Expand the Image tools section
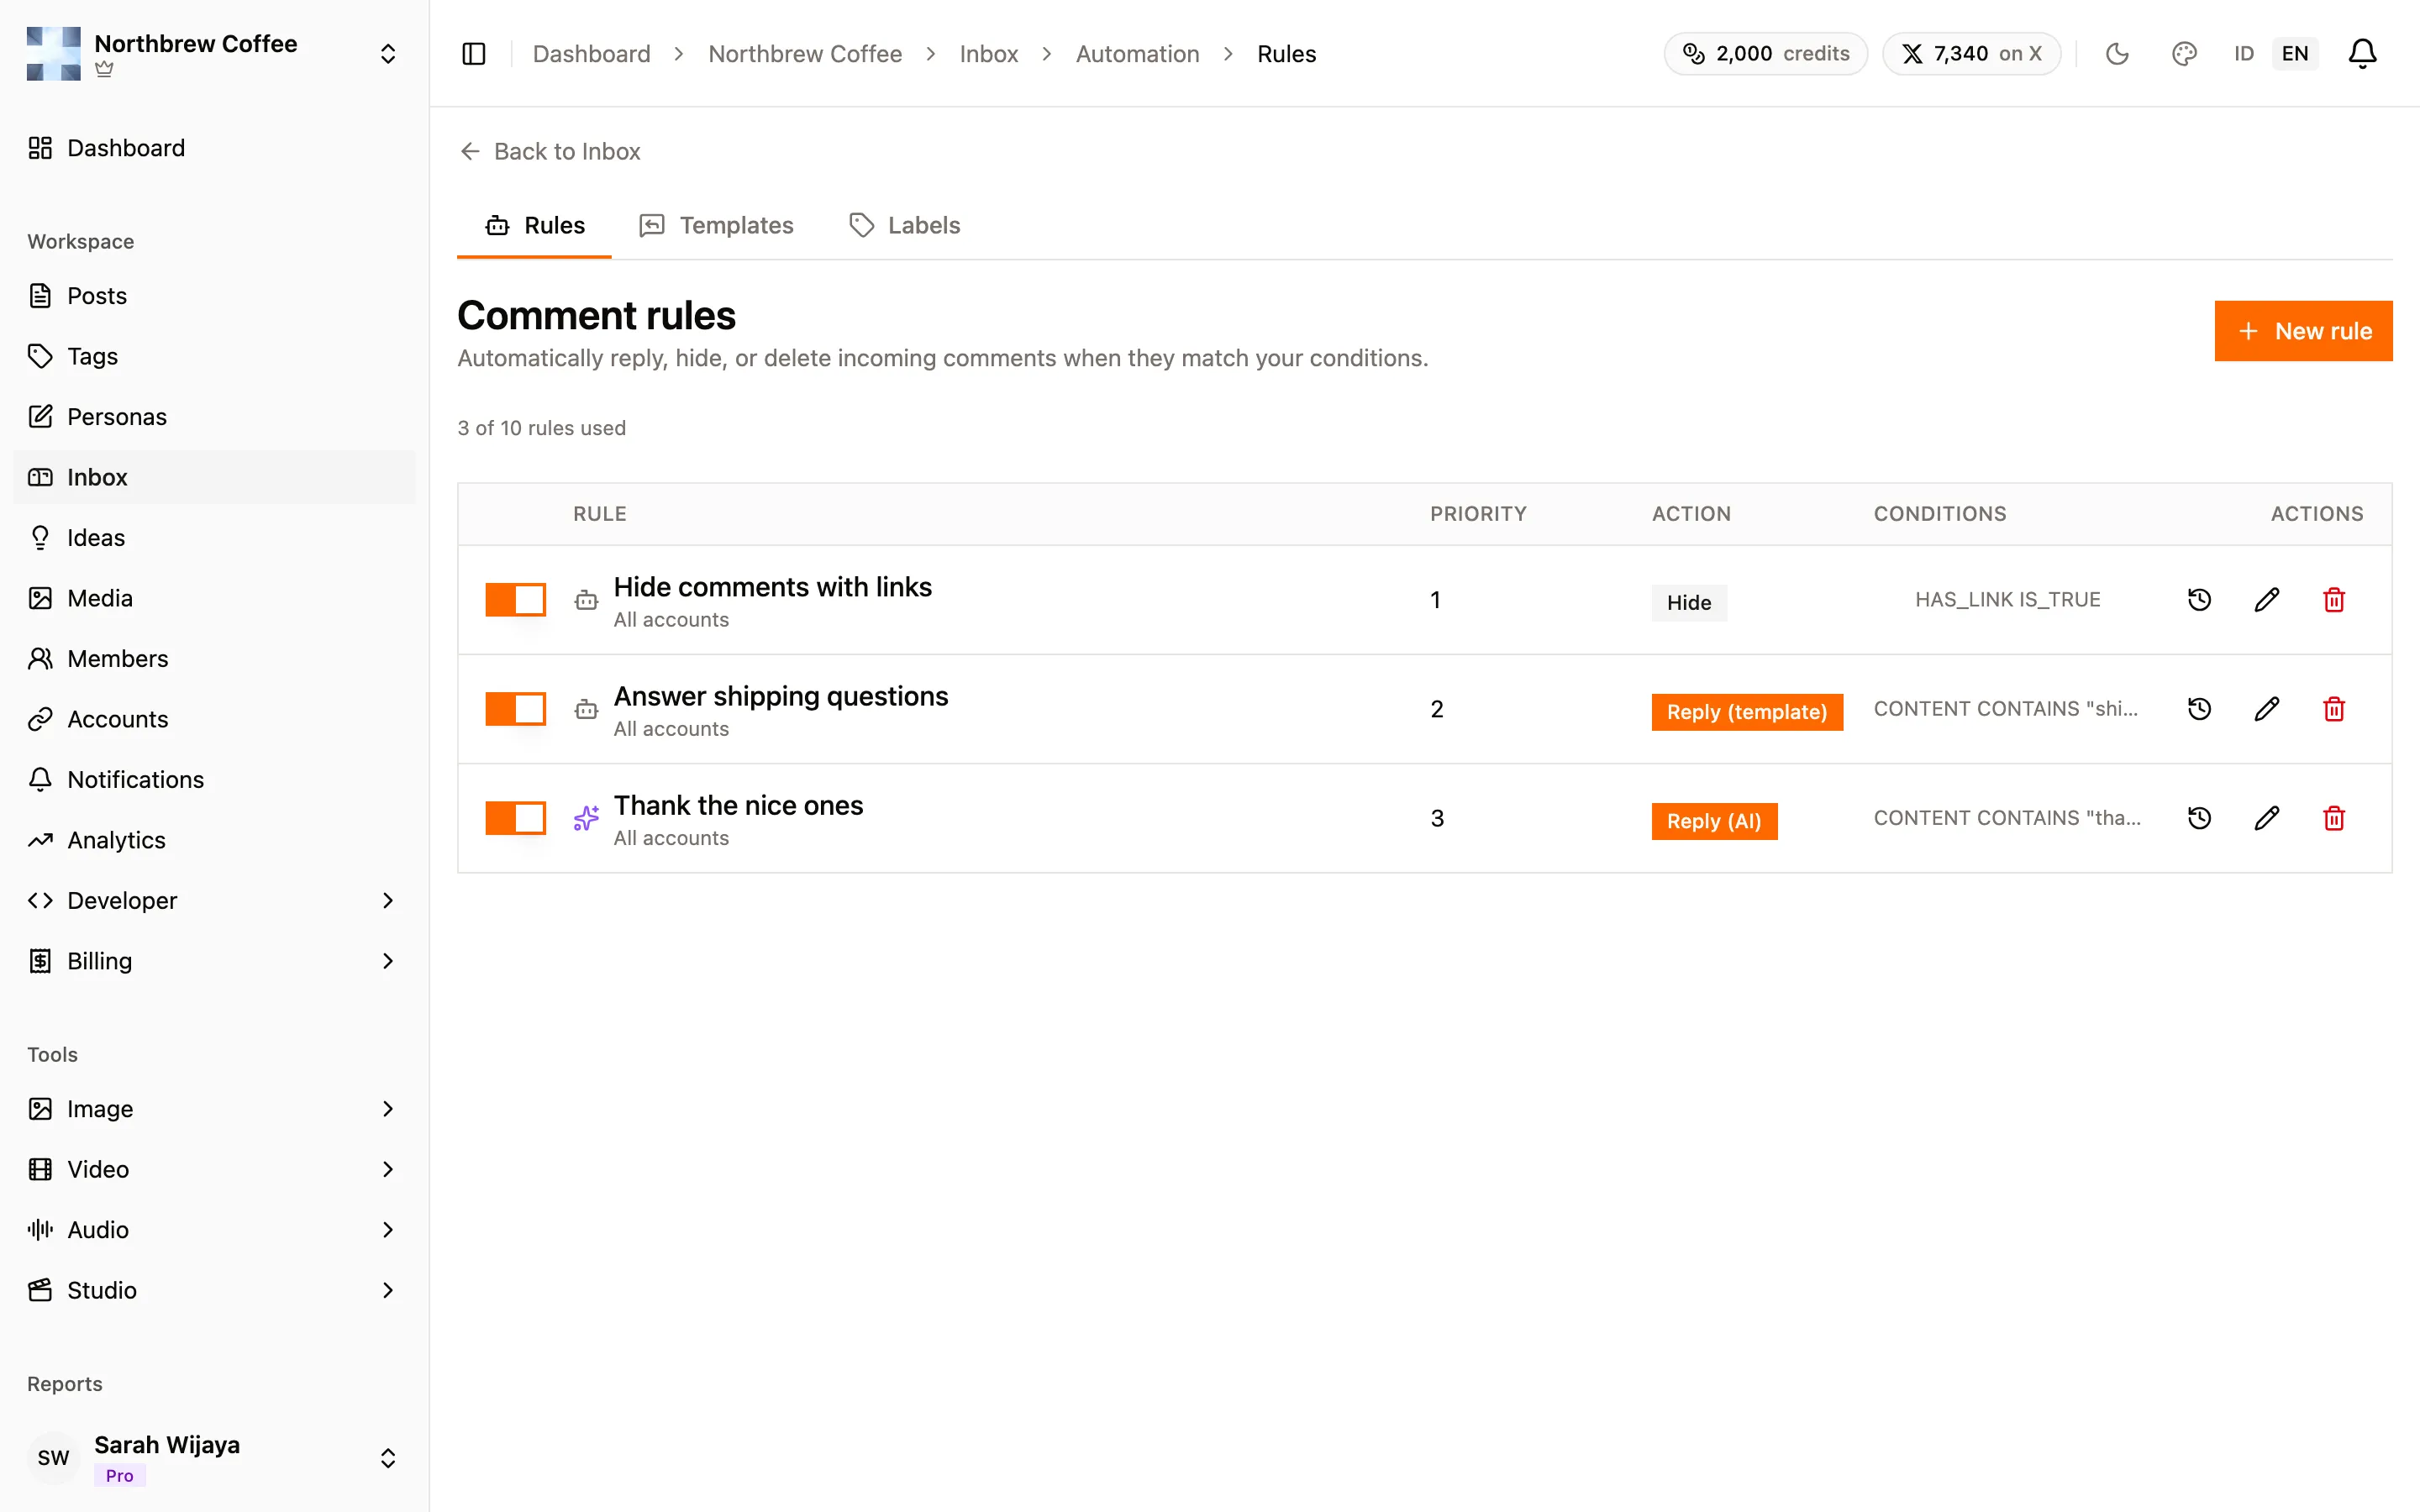The height and width of the screenshot is (1512, 2420). point(214,1109)
